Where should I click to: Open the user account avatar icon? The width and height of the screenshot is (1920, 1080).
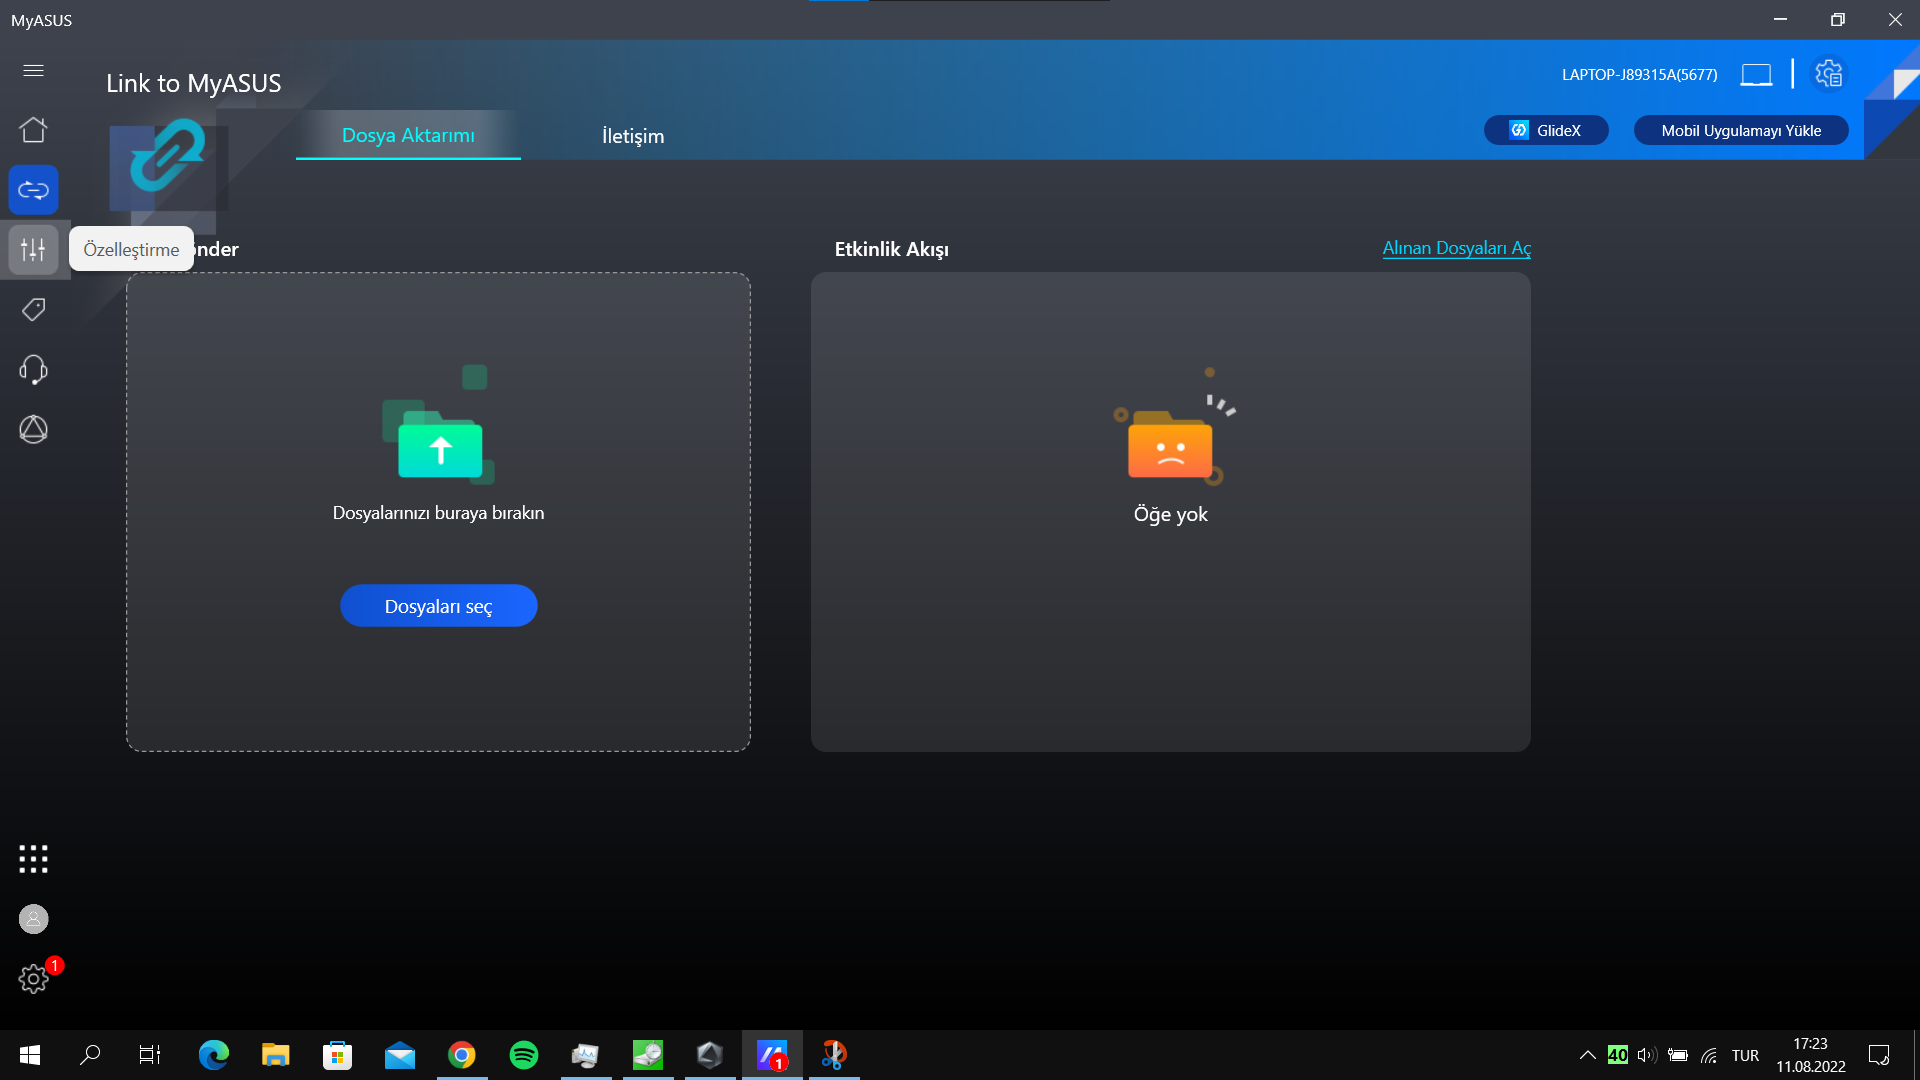[33, 919]
